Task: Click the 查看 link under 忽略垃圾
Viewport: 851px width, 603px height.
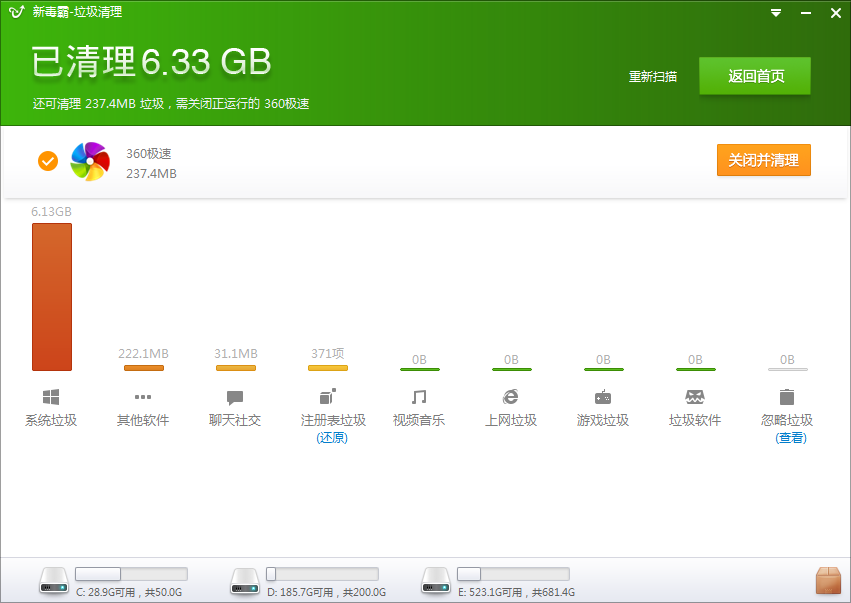Action: pos(791,438)
